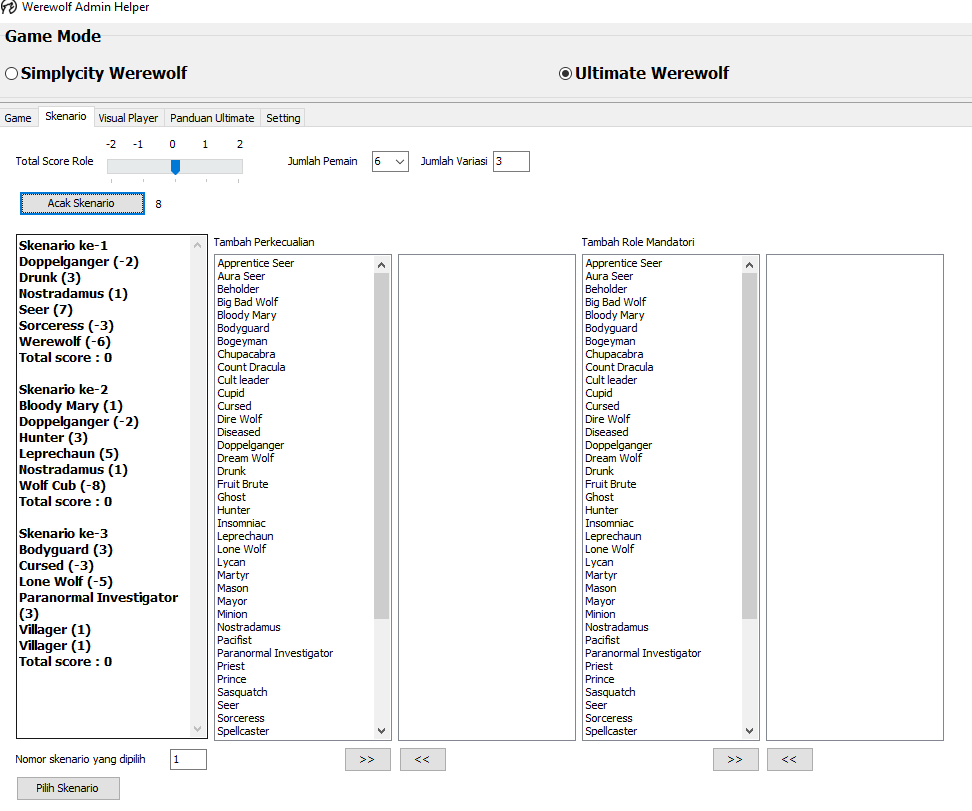This screenshot has width=972, height=811.
Task: Focus the Nomor skenario yang dipilih field
Action: (188, 760)
